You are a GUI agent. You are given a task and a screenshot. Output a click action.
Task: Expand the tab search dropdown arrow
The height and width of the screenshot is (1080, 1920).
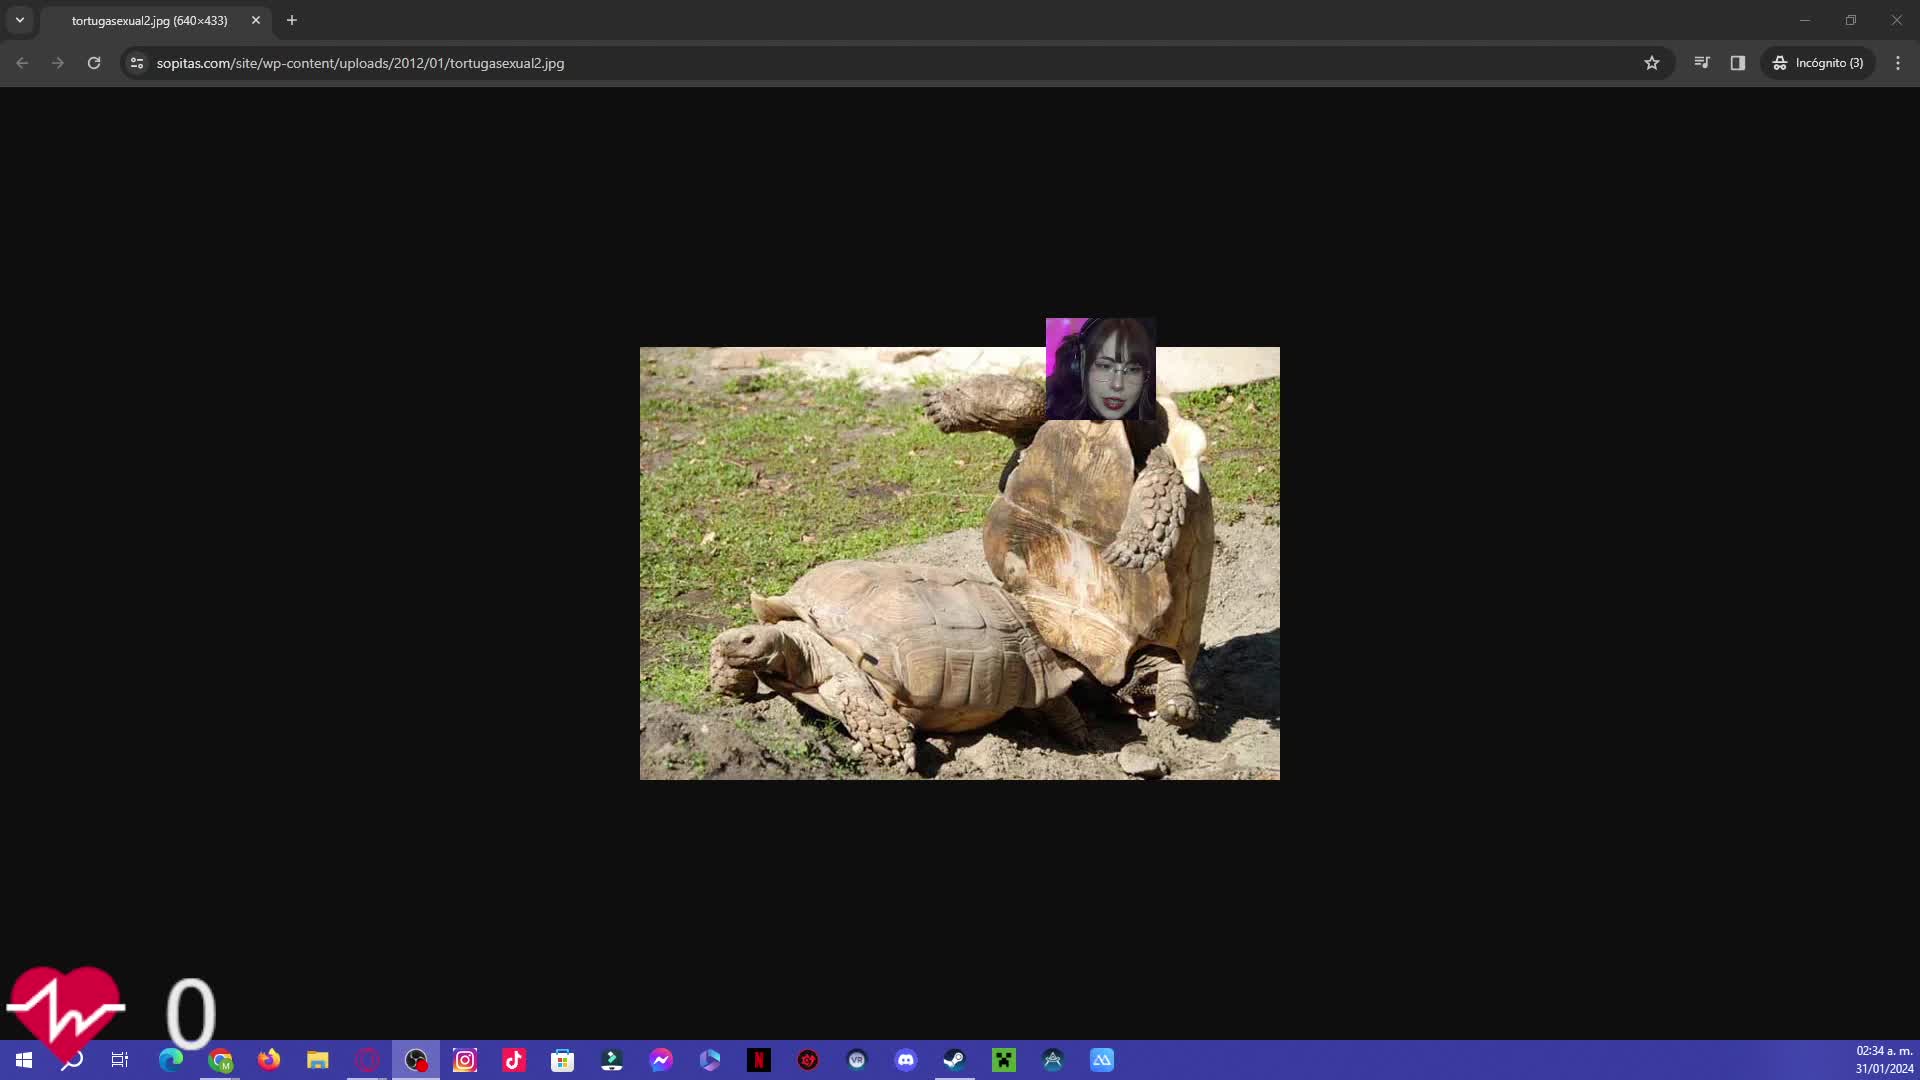tap(20, 20)
